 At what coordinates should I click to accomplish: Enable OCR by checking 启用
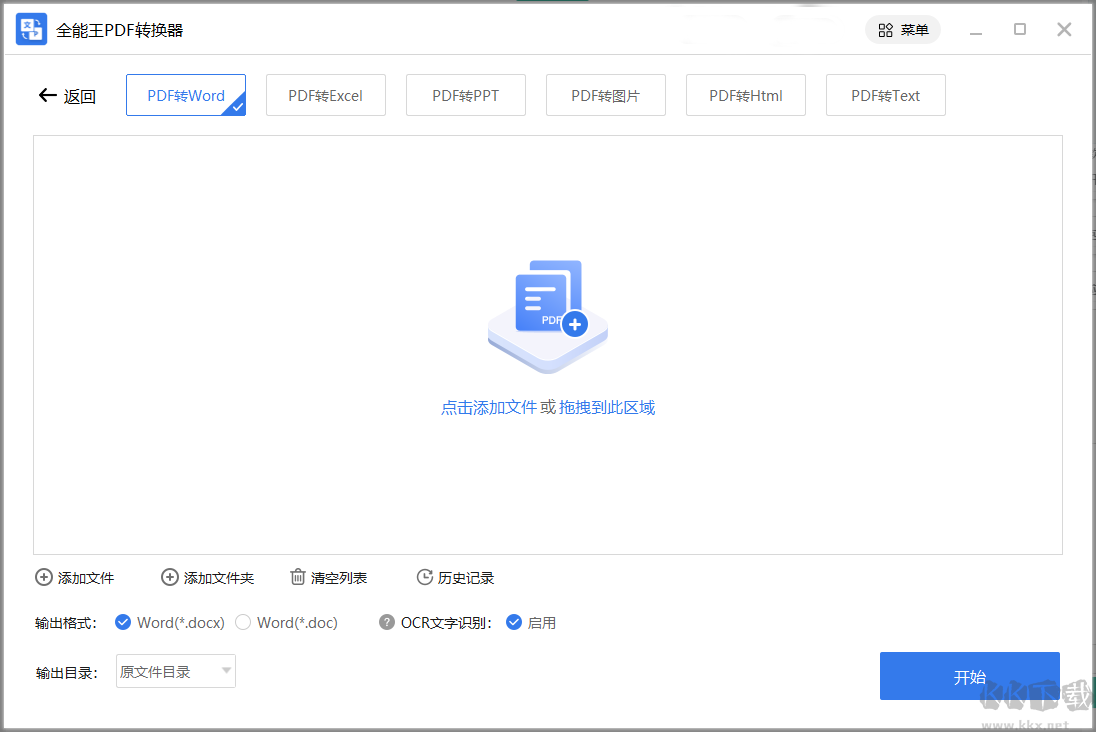point(515,622)
